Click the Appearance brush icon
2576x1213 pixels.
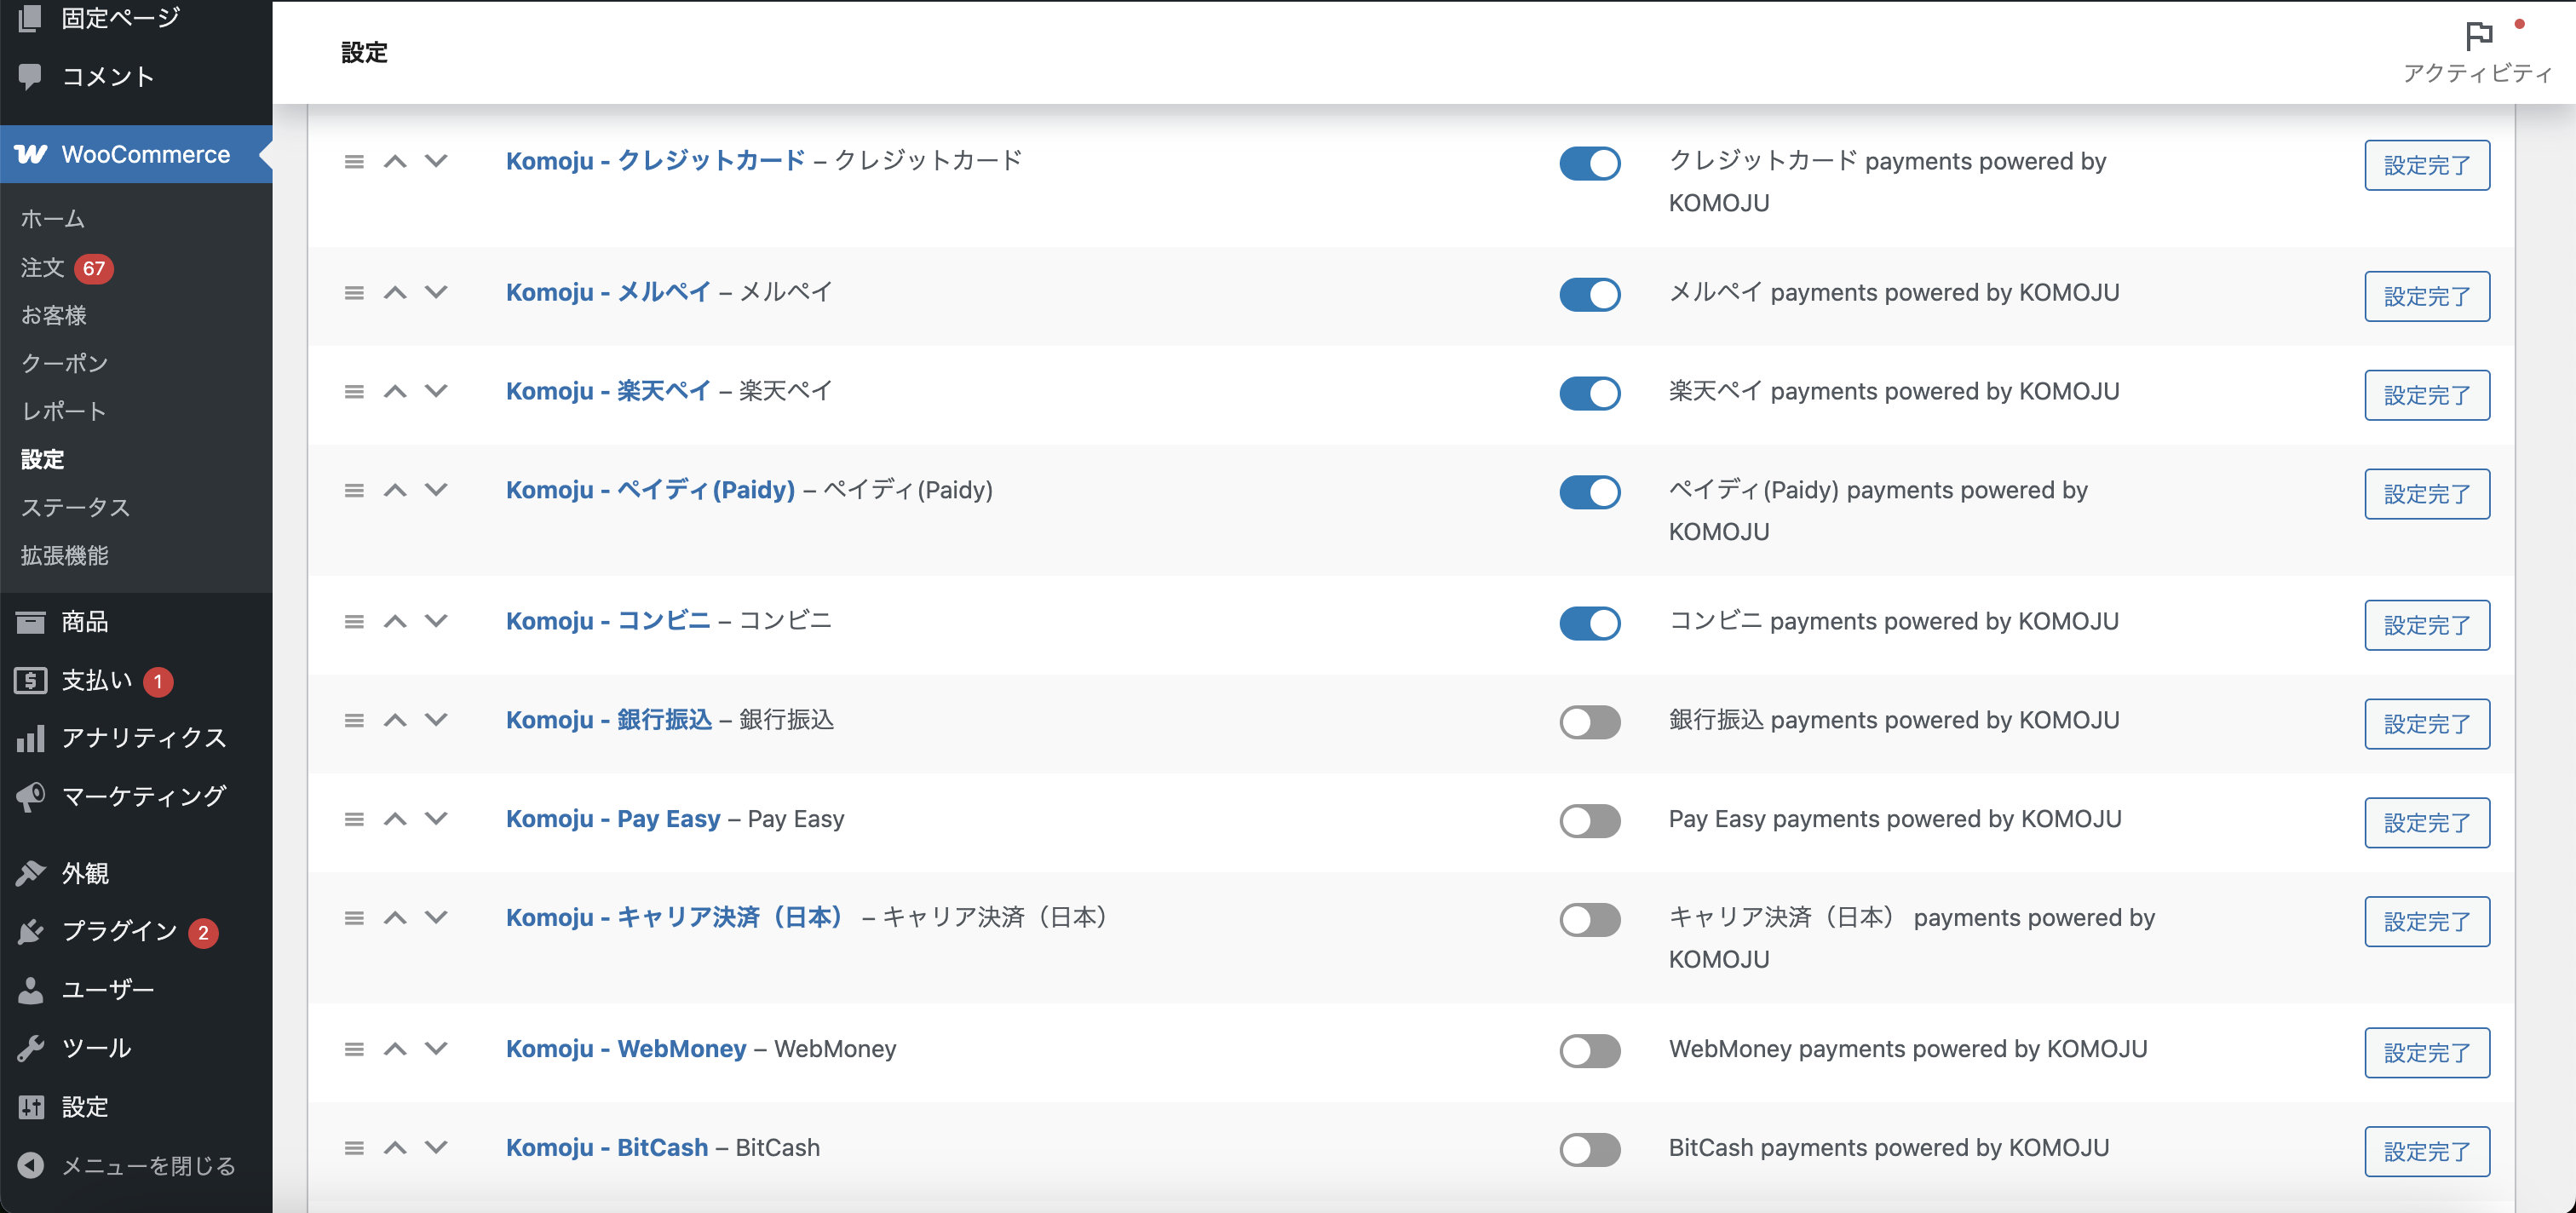30,873
